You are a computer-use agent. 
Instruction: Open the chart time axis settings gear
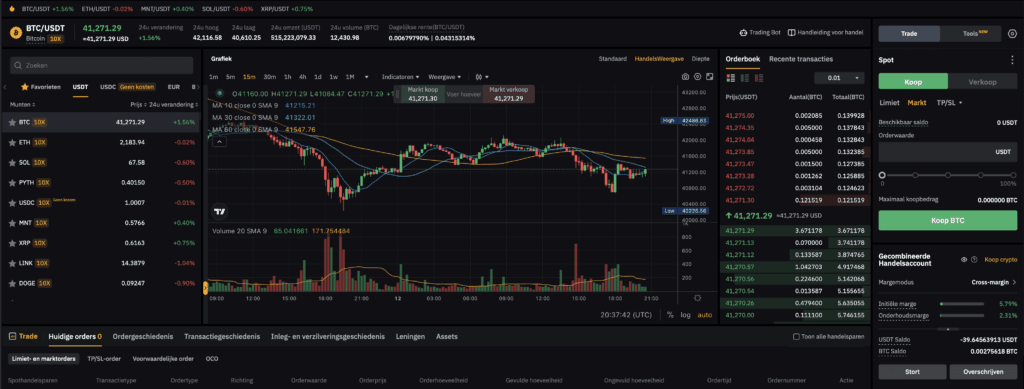click(697, 298)
